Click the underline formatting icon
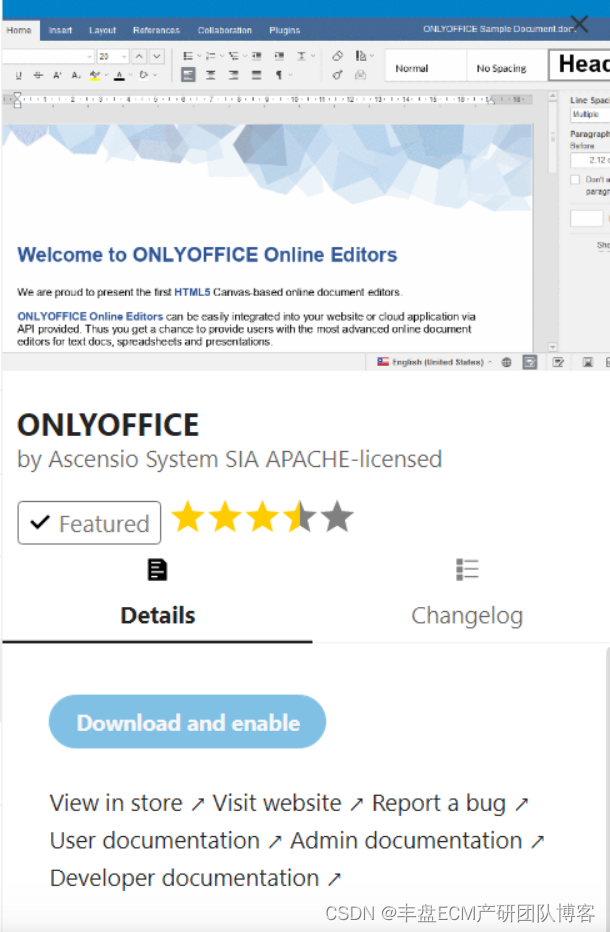The width and height of the screenshot is (610, 932). coord(18,75)
